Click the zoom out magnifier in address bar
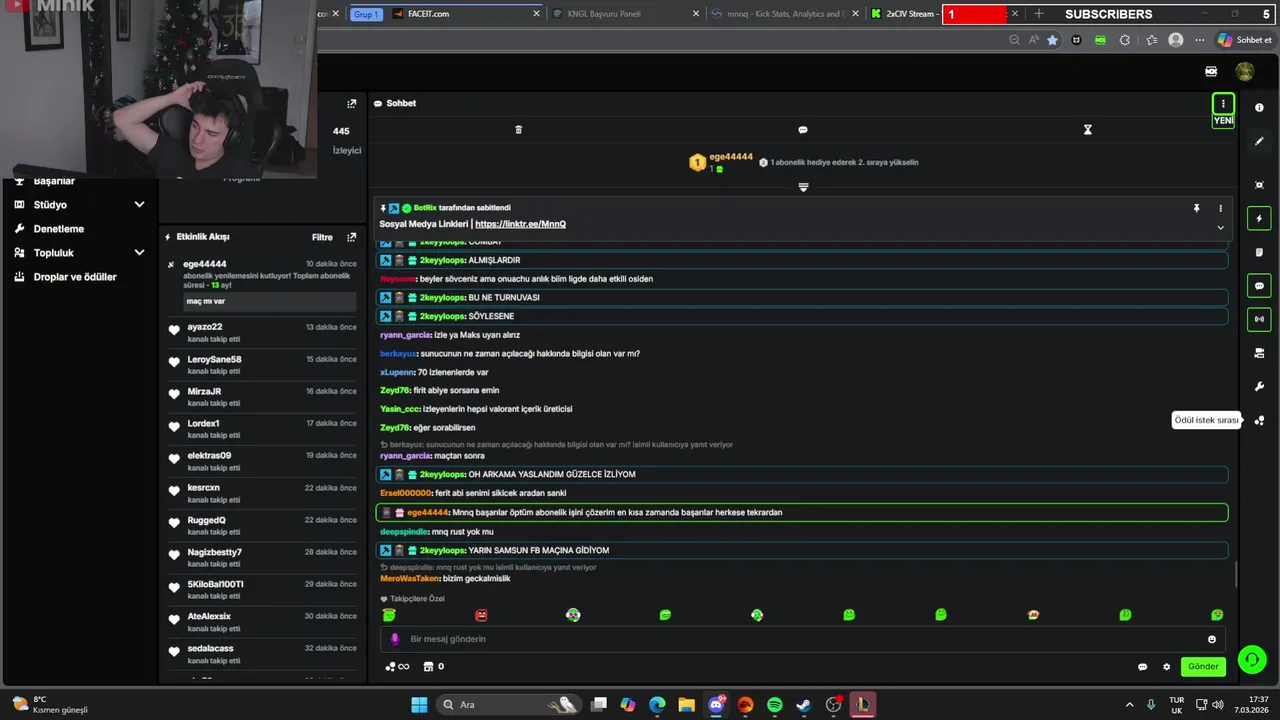This screenshot has height=720, width=1280. (x=1014, y=40)
